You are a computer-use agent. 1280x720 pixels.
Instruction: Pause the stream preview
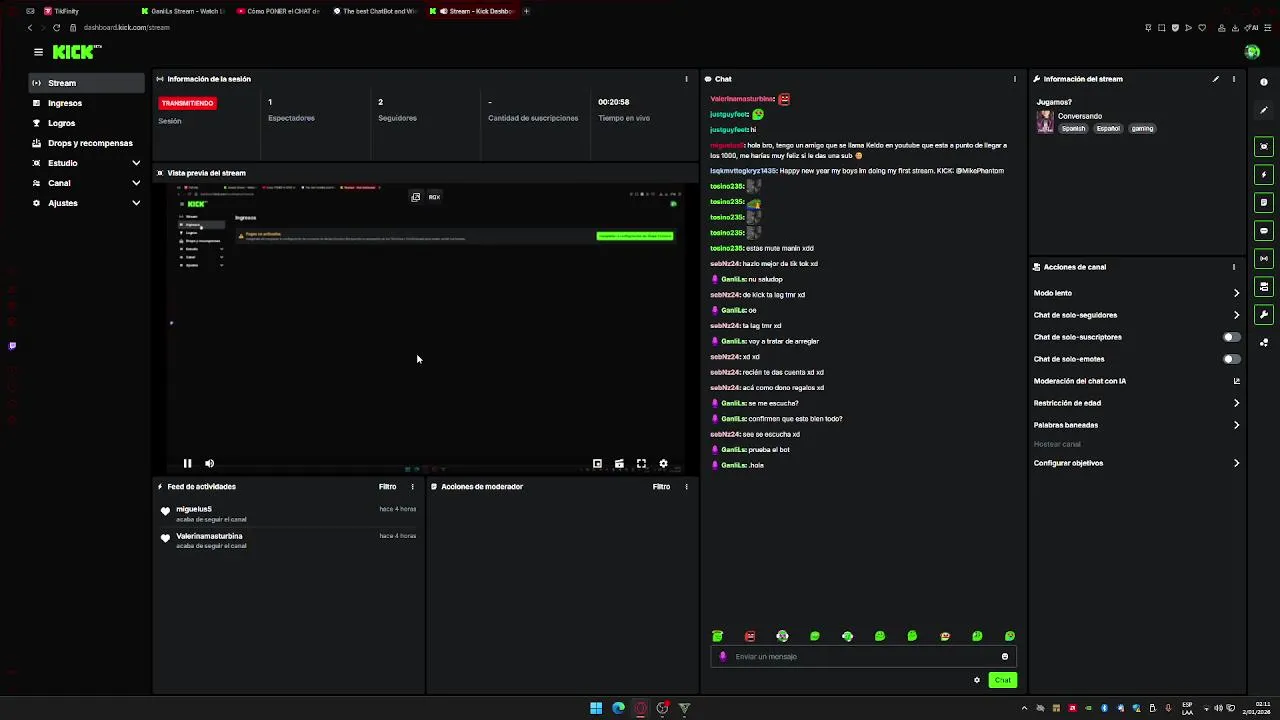[187, 463]
